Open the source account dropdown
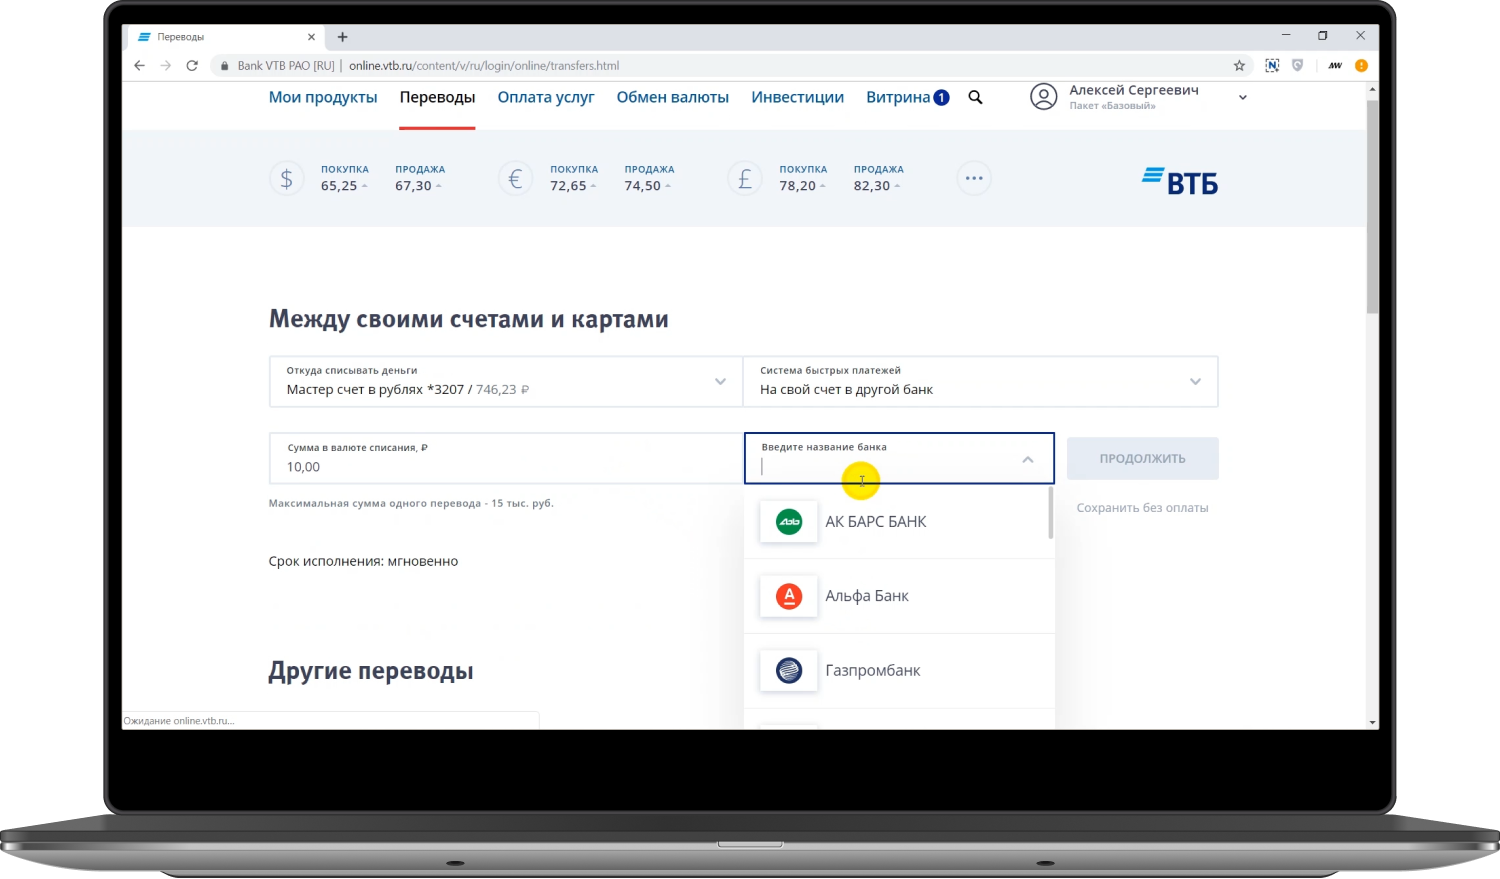The height and width of the screenshot is (879, 1500). pos(506,381)
